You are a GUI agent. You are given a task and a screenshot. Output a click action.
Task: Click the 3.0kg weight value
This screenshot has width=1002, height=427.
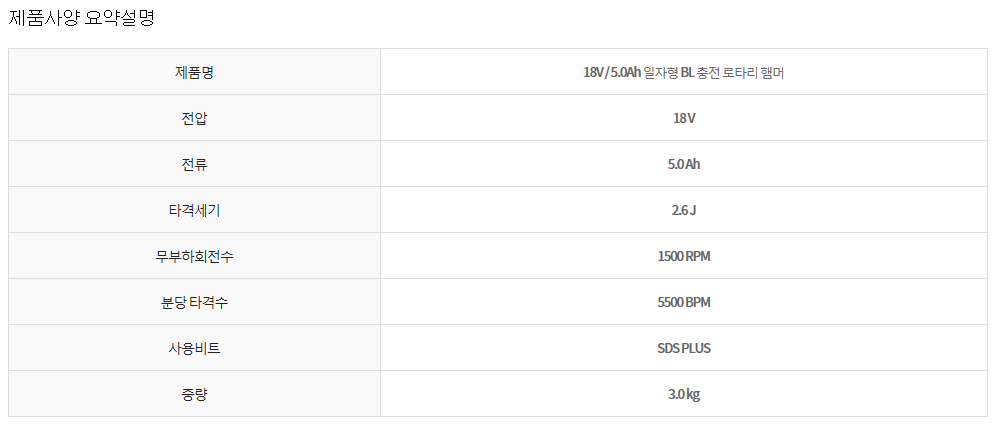pos(684,394)
